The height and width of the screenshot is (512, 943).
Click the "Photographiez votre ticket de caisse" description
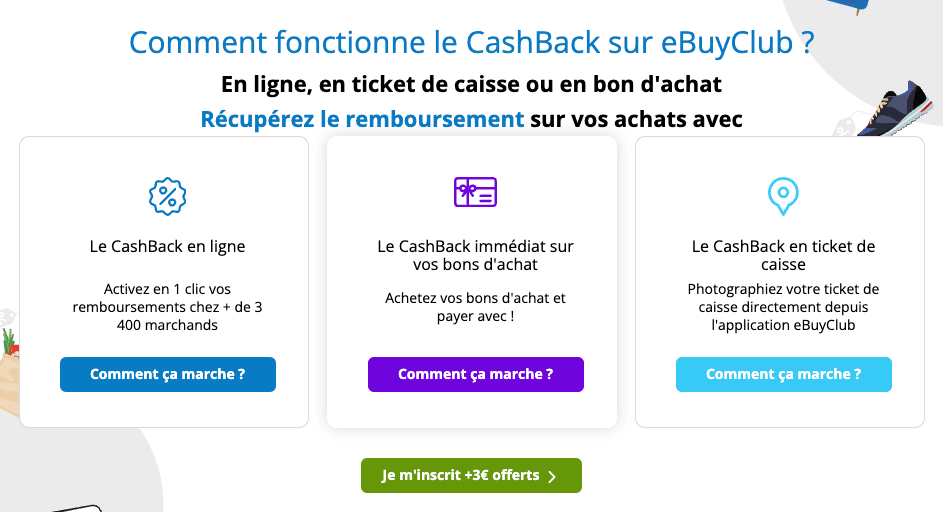(x=783, y=307)
